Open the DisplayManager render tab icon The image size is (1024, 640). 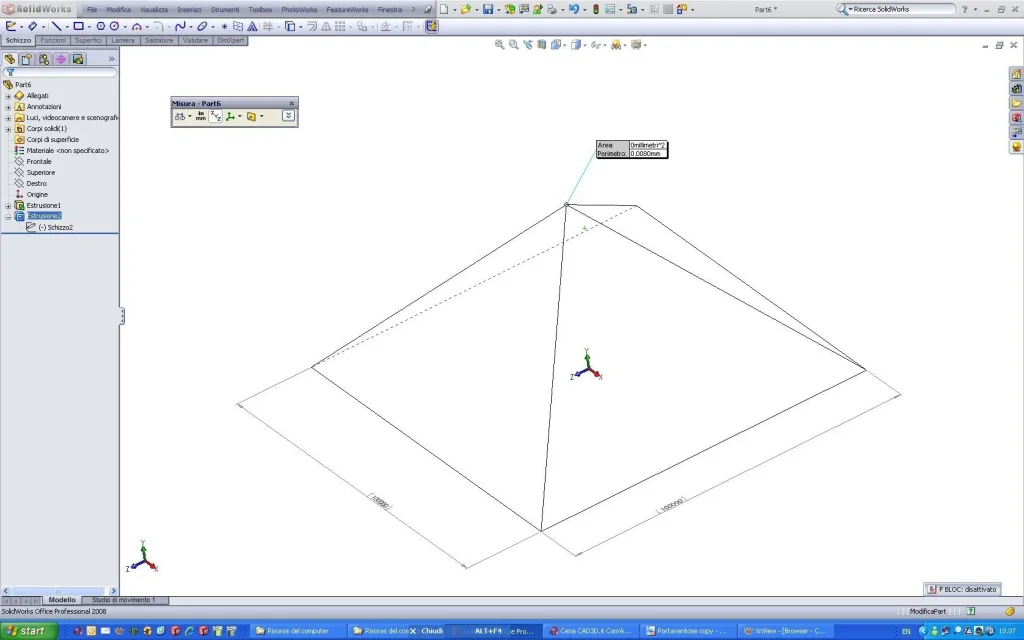[78, 59]
